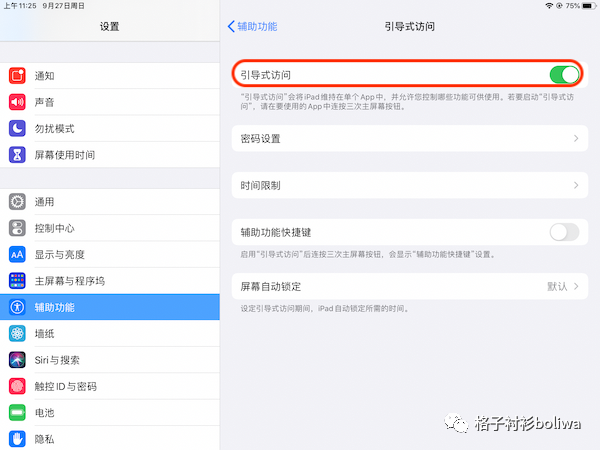Tap 时间限制 label
Image resolution: width=600 pixels, height=450 pixels.
(260, 186)
